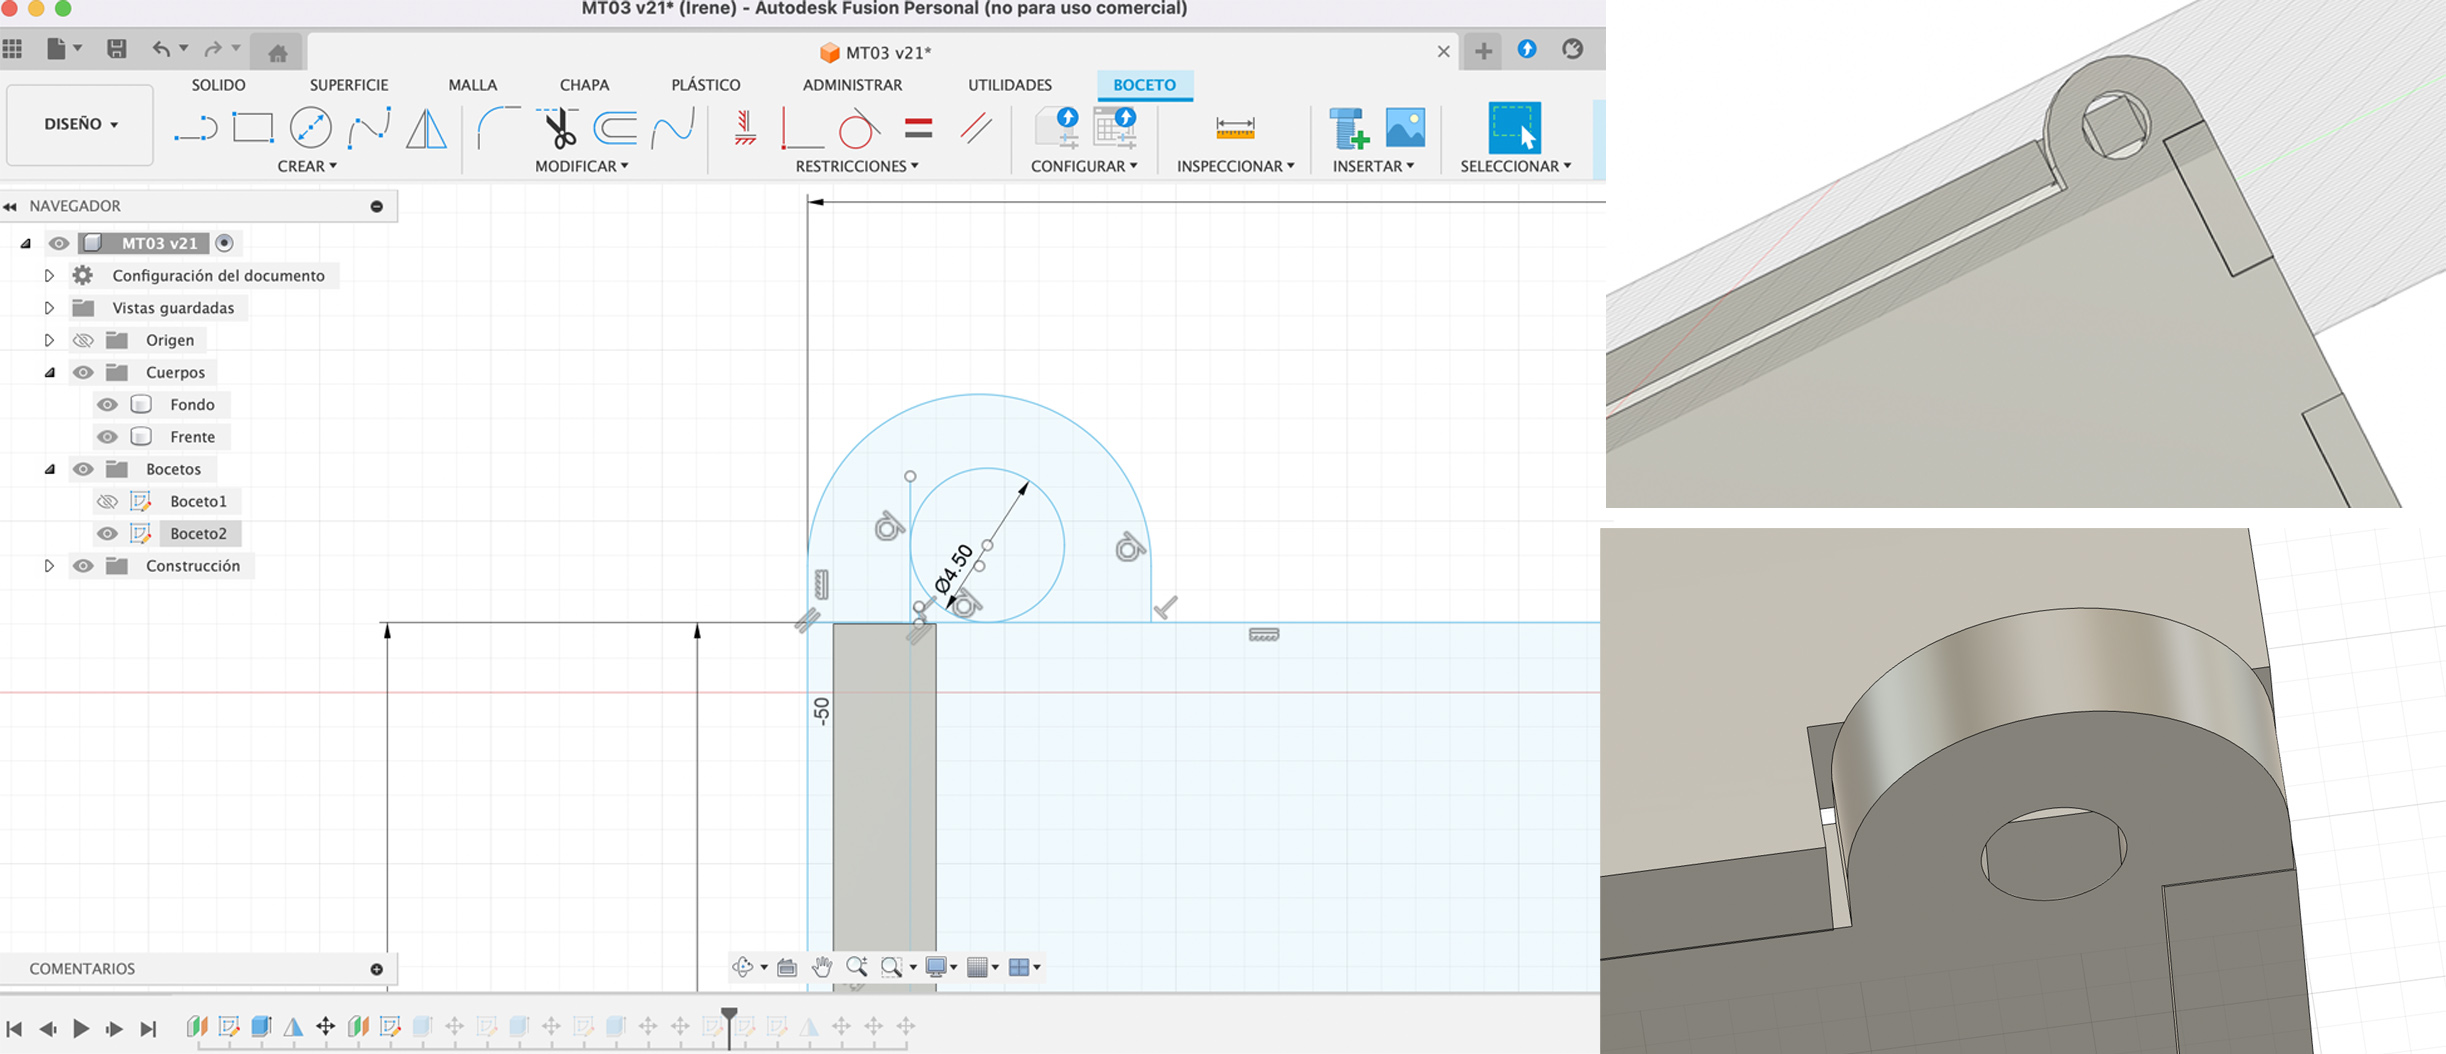Screen dimensions: 2446x1054
Task: Show the hidden Boceto1 sketch
Action: (107, 502)
